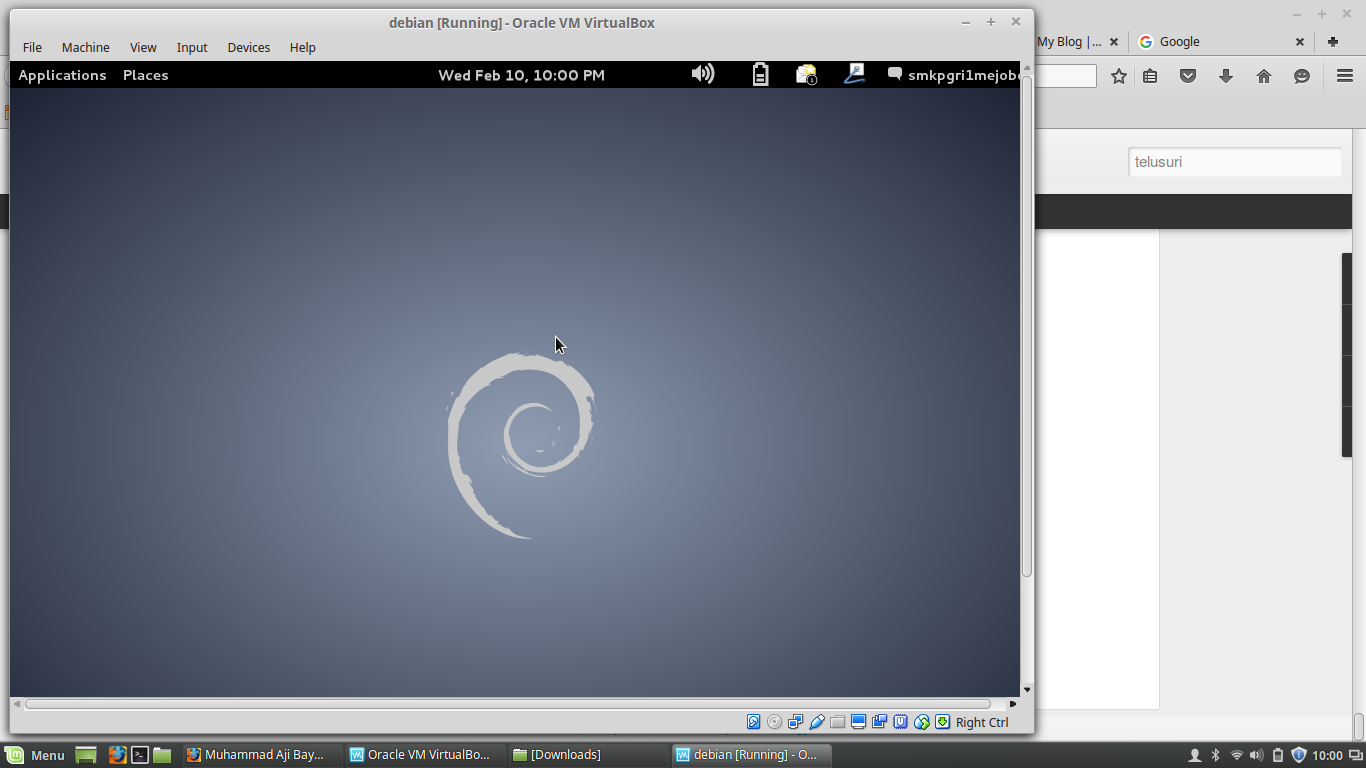Image resolution: width=1366 pixels, height=768 pixels.
Task: Click the VirtualBox USB devices icon
Action: pos(816,722)
